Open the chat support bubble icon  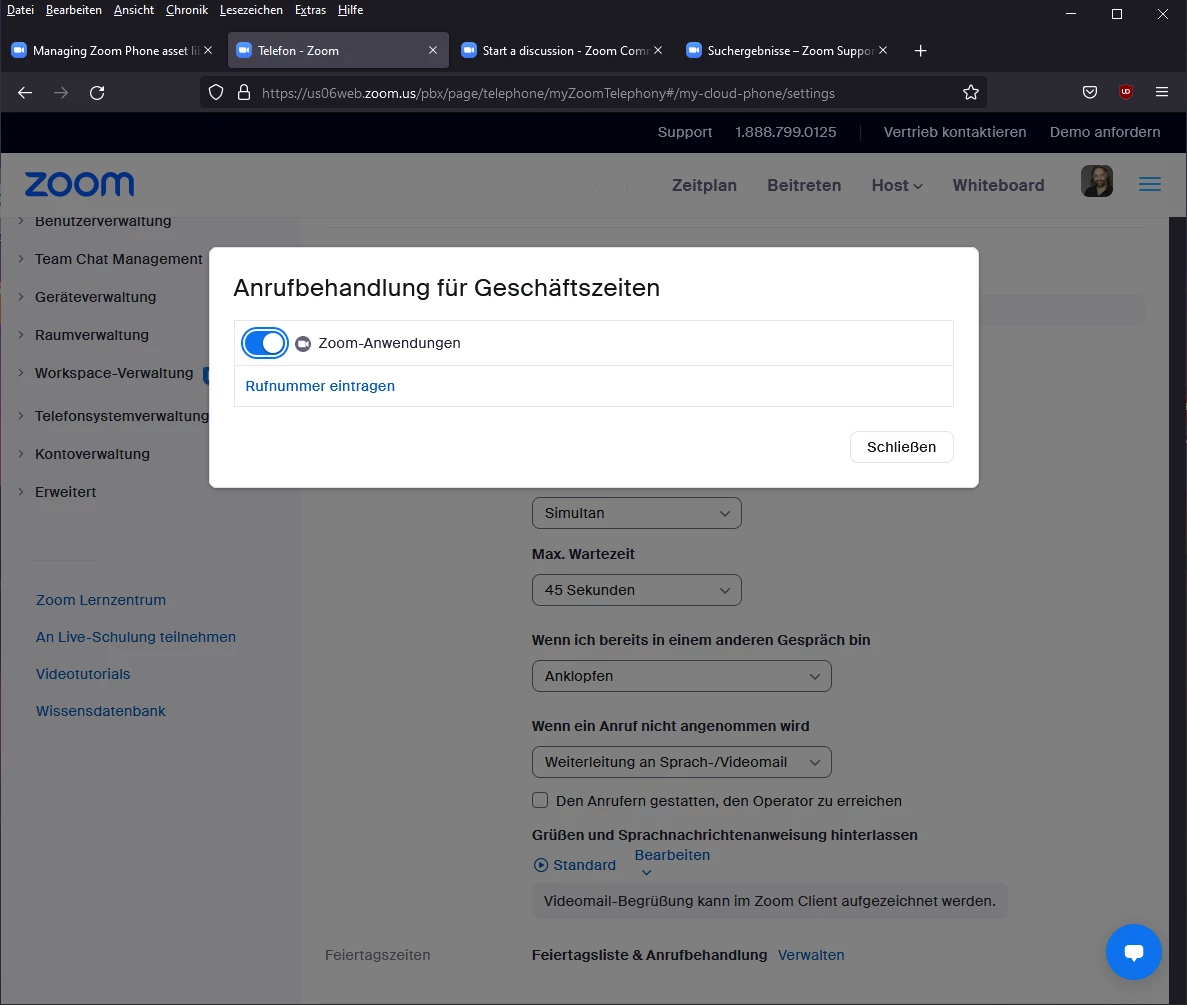point(1133,951)
